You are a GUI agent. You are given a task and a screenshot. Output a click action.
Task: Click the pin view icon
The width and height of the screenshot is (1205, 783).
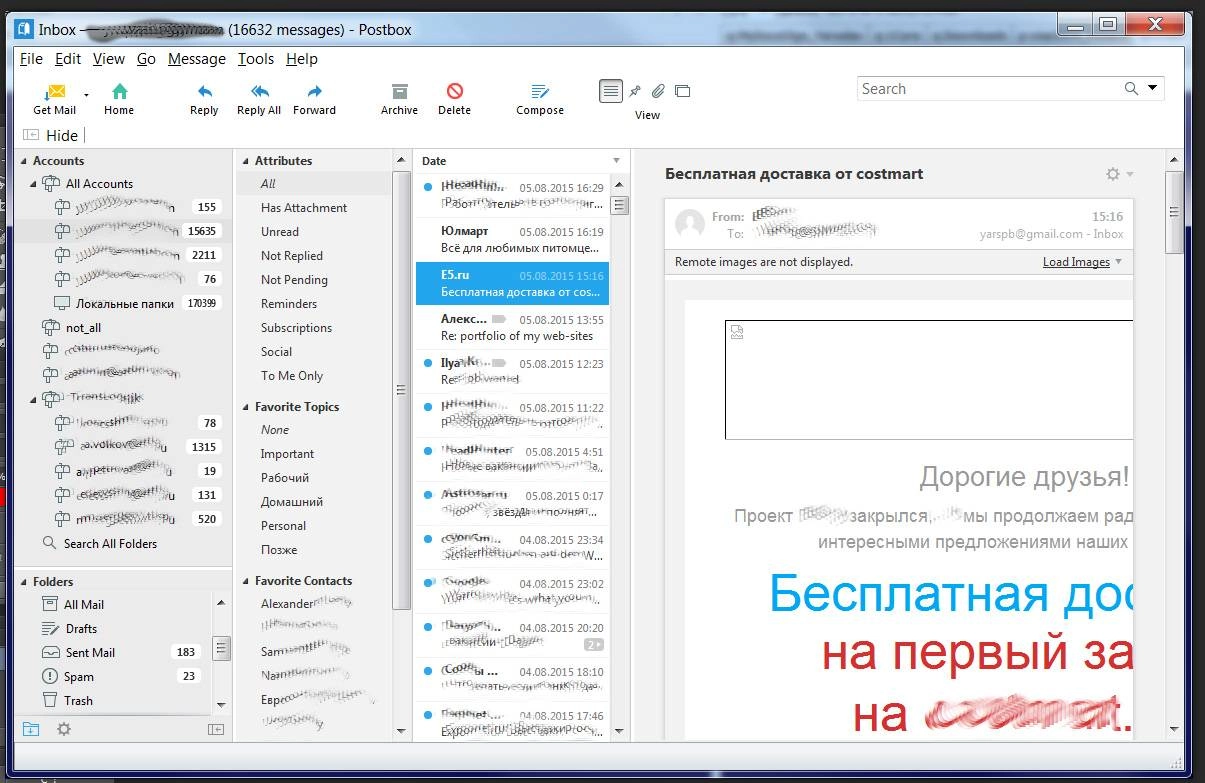click(634, 91)
